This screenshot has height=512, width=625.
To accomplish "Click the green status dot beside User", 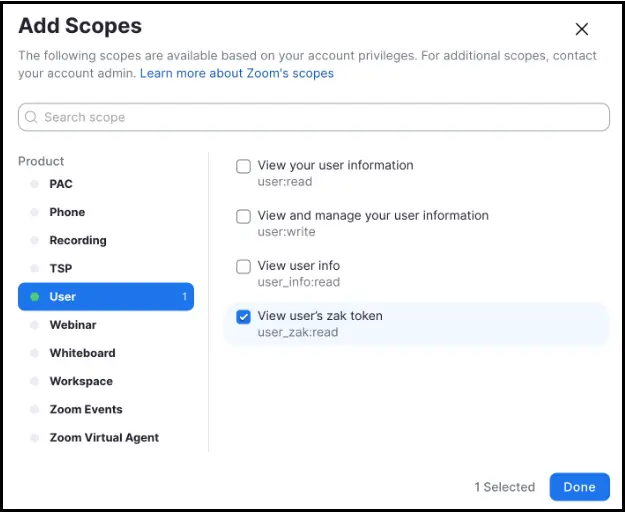I will tap(35, 297).
